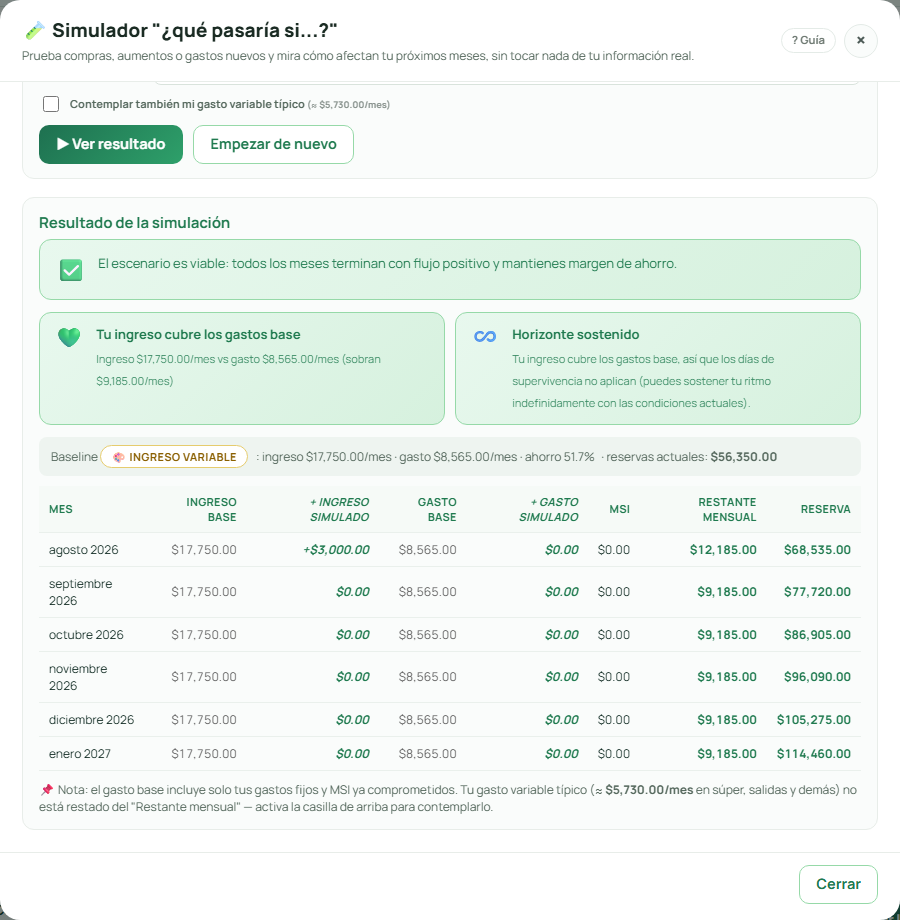Click the $56,350.00 reservas actuales amount
The width and height of the screenshot is (900, 920).
tap(743, 457)
